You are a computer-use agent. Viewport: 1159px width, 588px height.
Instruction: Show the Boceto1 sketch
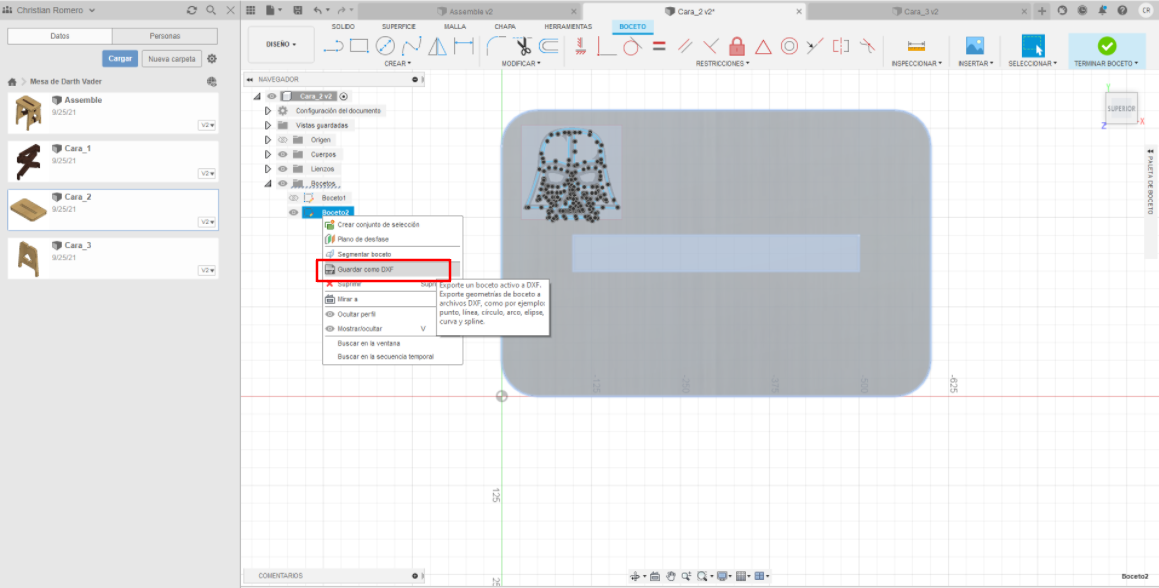(x=293, y=198)
